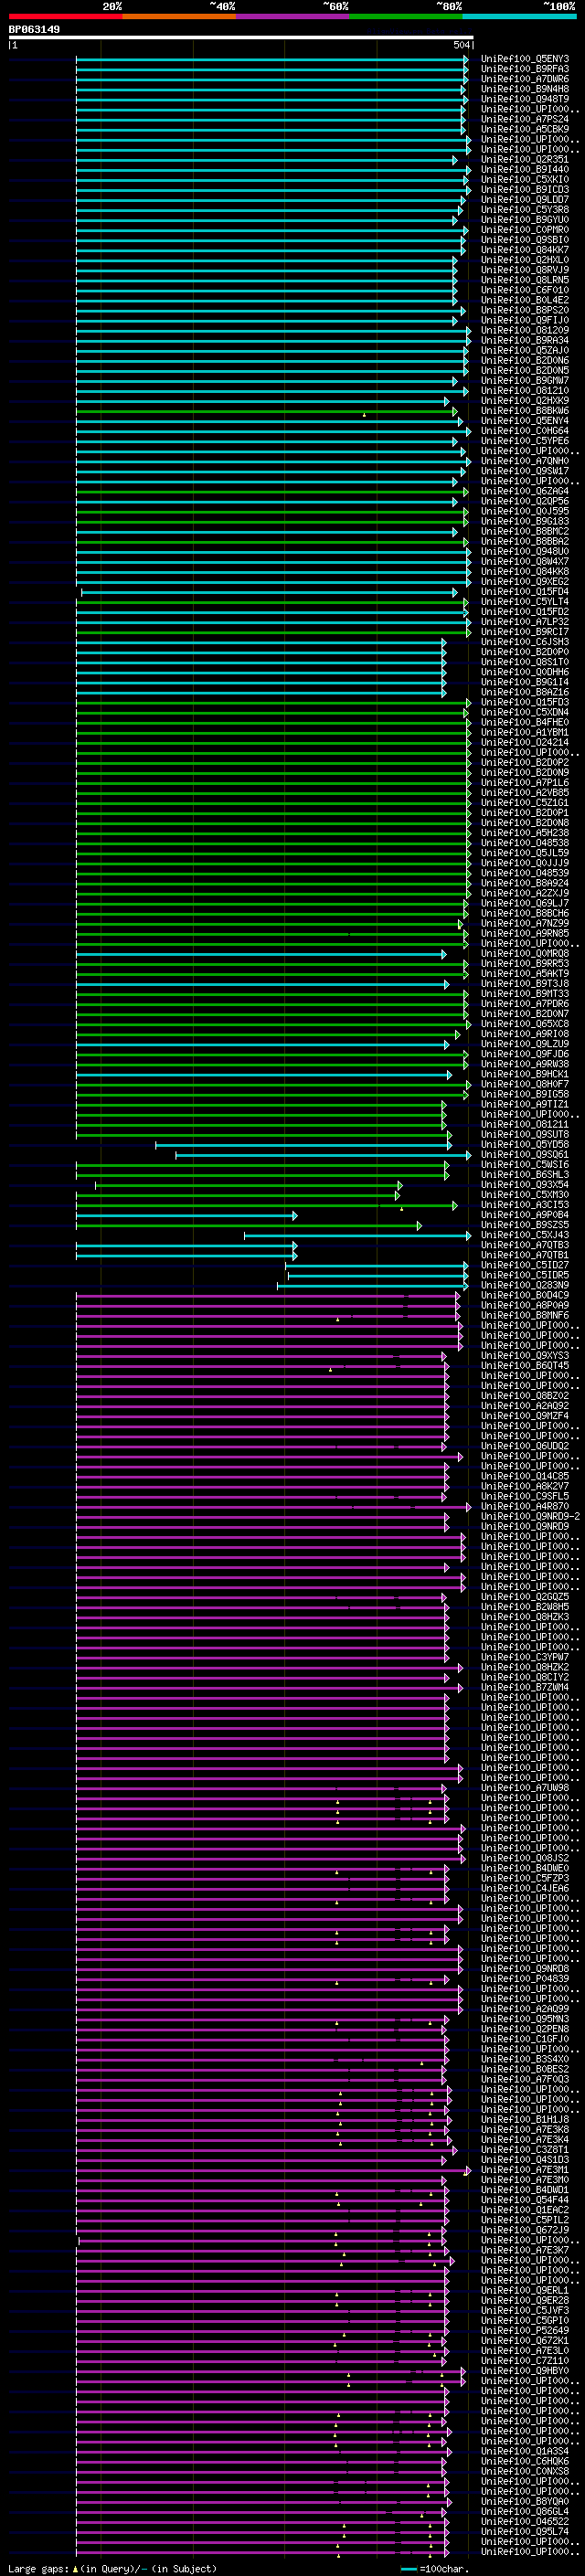Open the UniRef100_B0L4E2 label
The image size is (585, 2576).
pyautogui.click(x=525, y=300)
